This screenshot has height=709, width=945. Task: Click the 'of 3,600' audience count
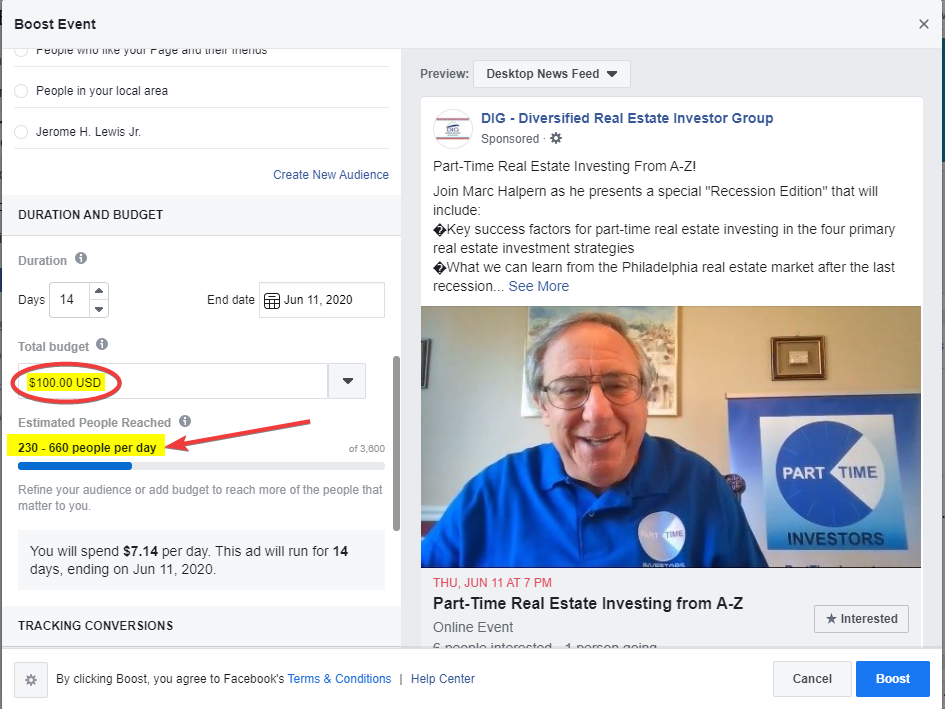tap(366, 449)
